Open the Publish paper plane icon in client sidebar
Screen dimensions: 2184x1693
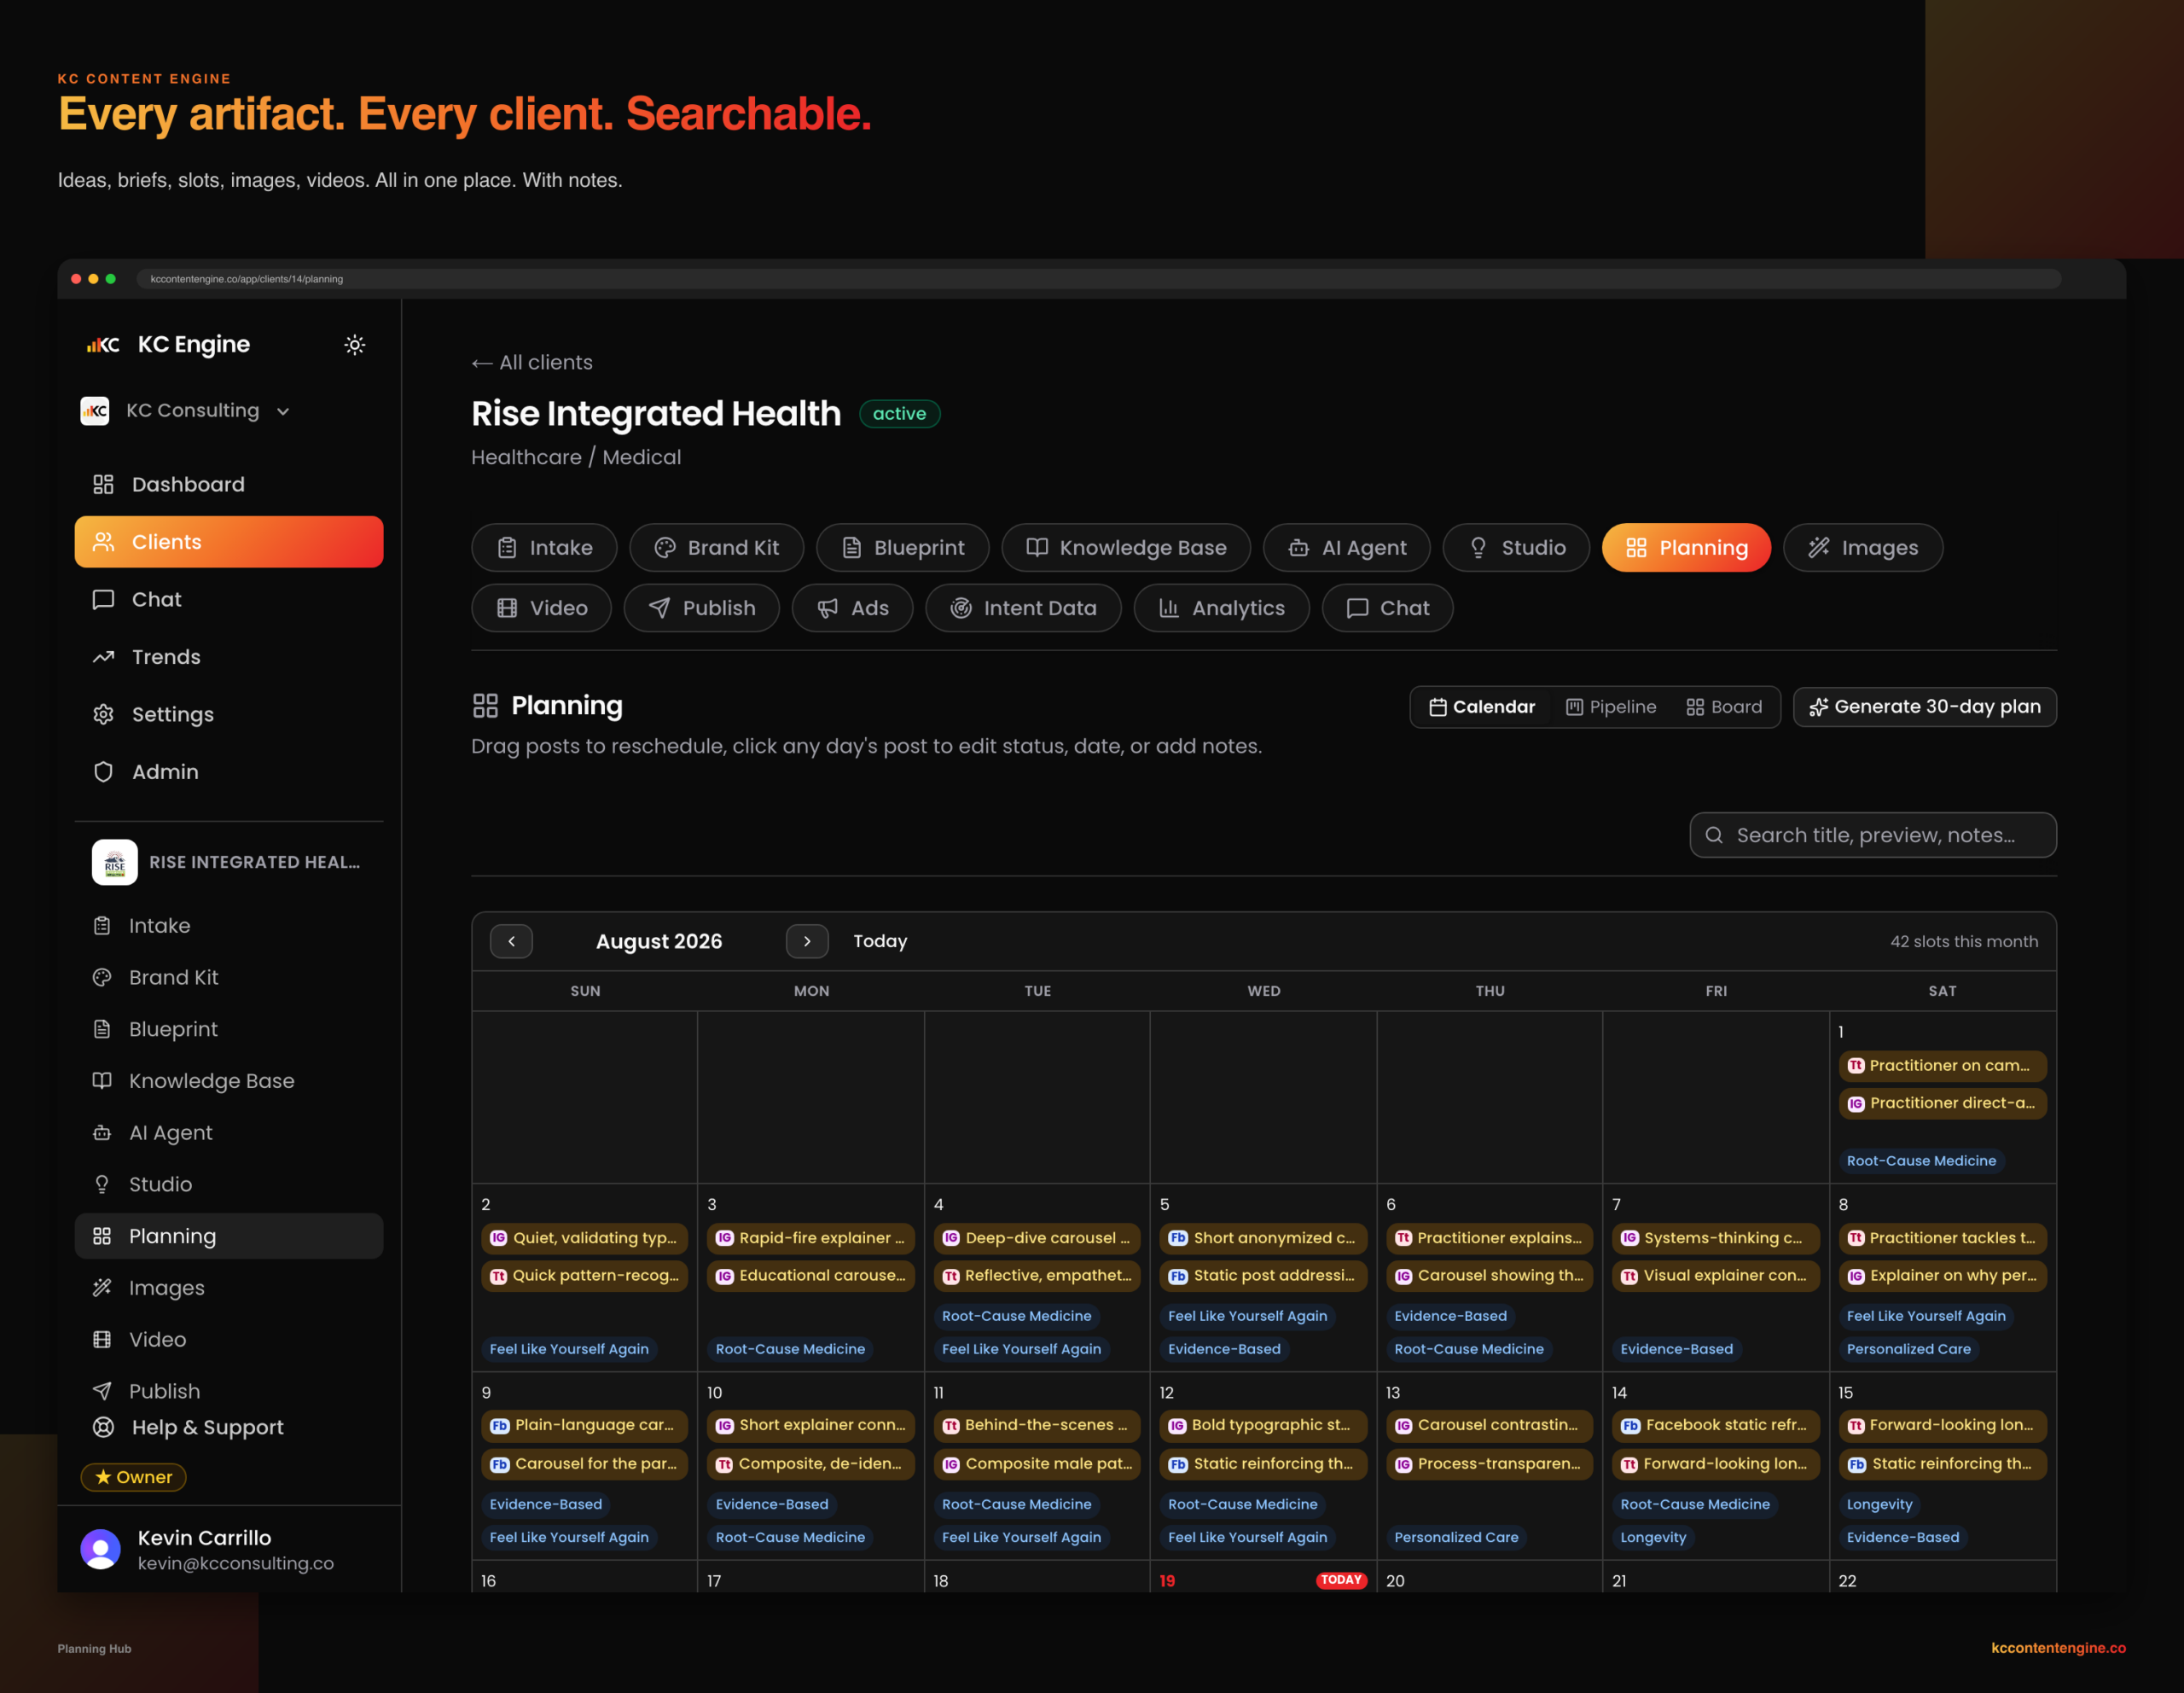(x=102, y=1391)
